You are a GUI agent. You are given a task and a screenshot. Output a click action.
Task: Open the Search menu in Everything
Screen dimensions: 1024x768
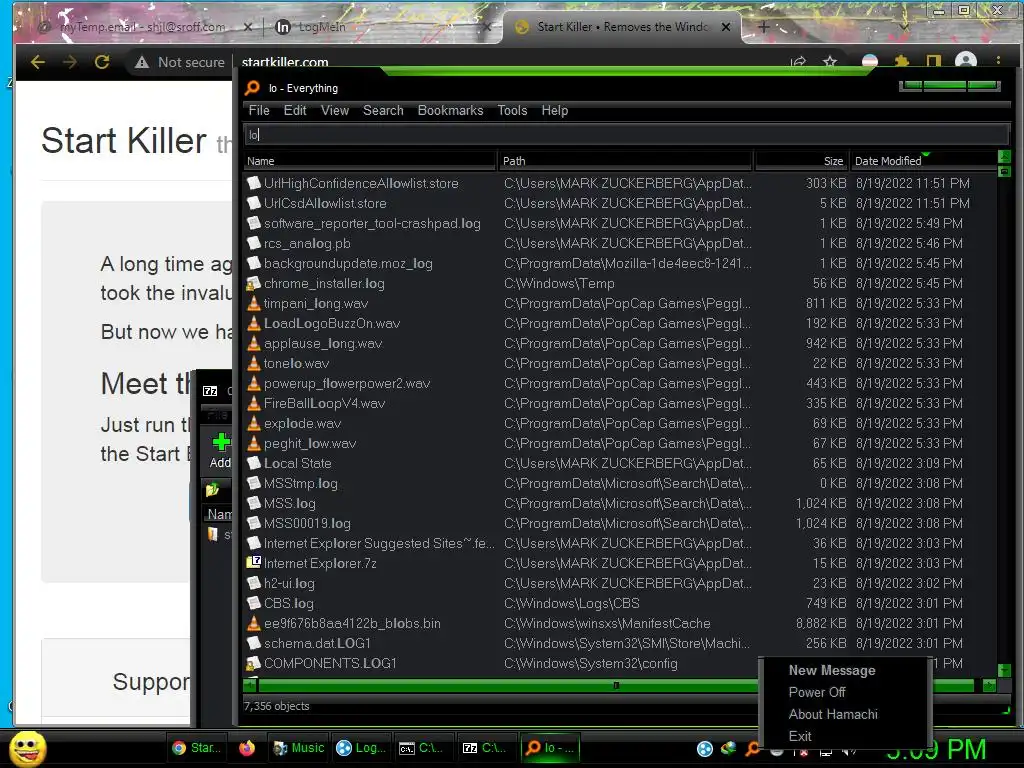383,110
